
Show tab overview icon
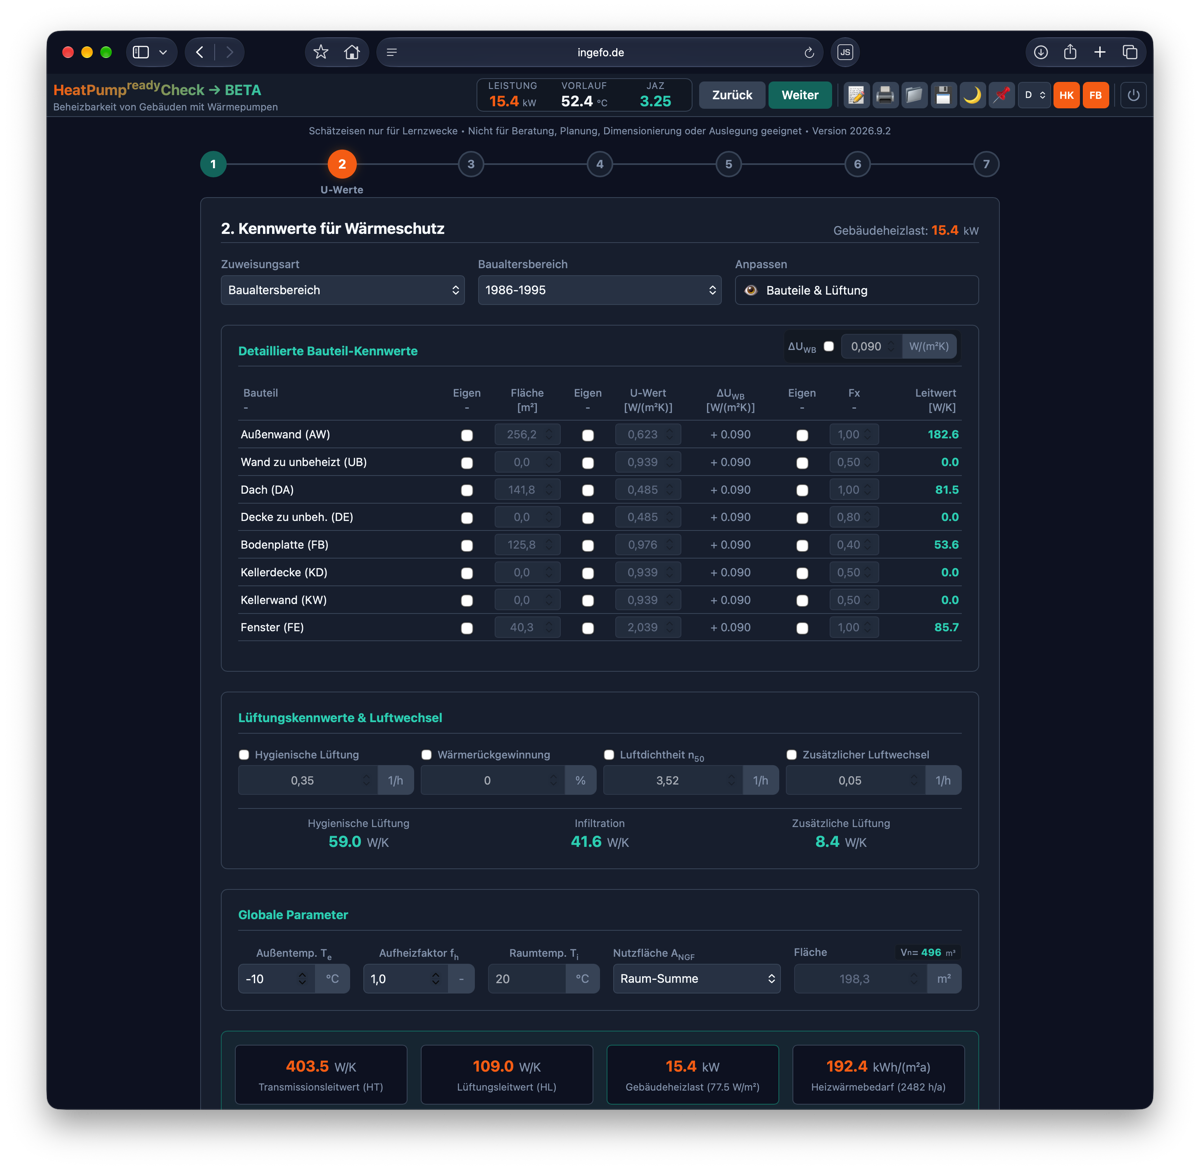pyautogui.click(x=1130, y=52)
